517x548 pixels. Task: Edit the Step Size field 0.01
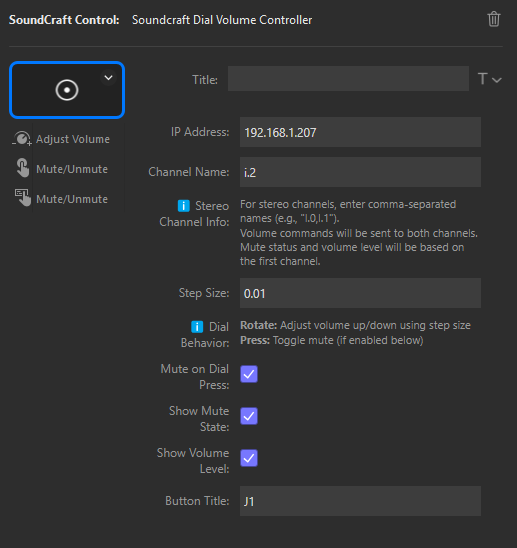click(360, 293)
